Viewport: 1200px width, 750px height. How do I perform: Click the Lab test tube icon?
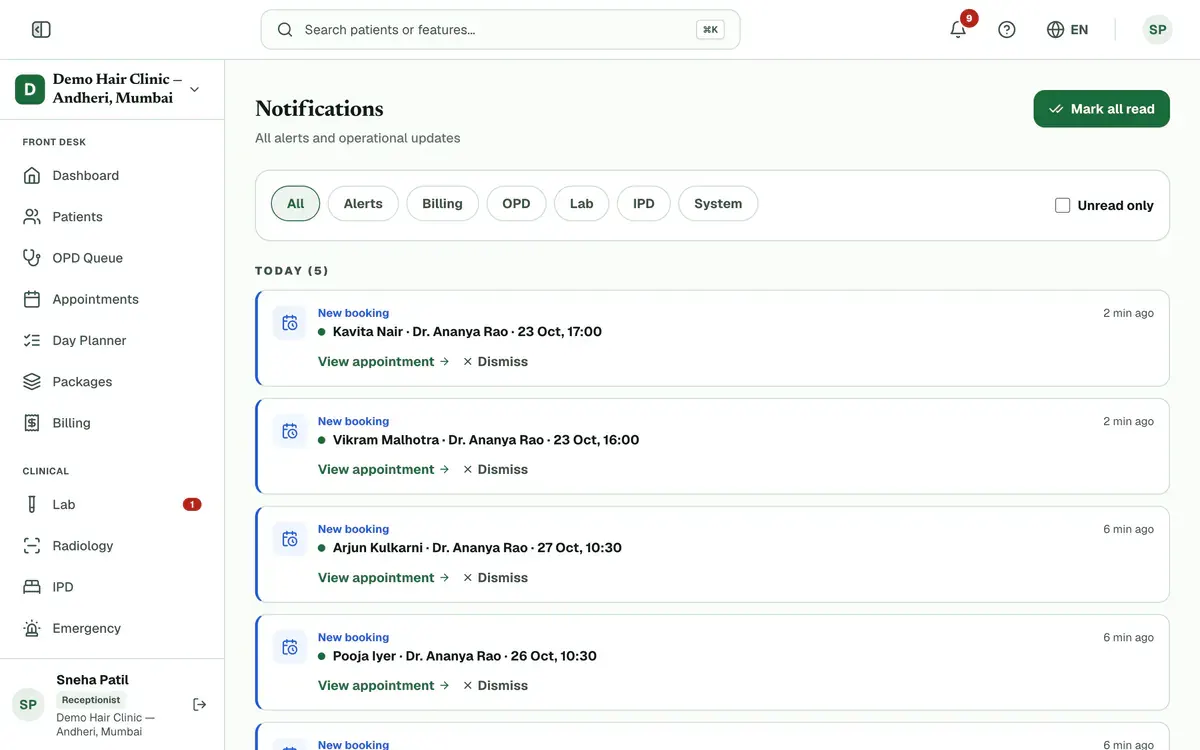pos(32,505)
